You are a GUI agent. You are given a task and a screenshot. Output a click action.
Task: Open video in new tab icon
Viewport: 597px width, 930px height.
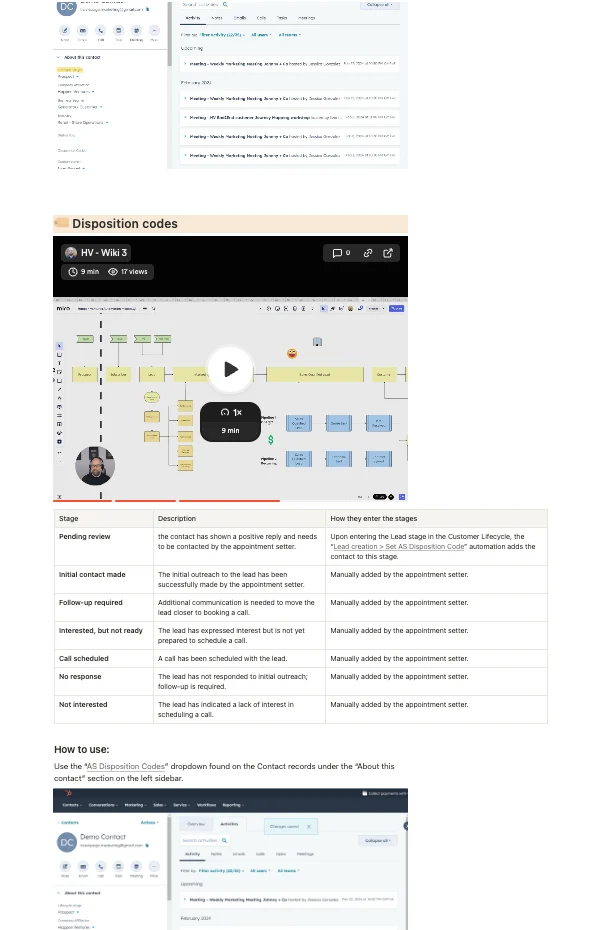[x=388, y=253]
